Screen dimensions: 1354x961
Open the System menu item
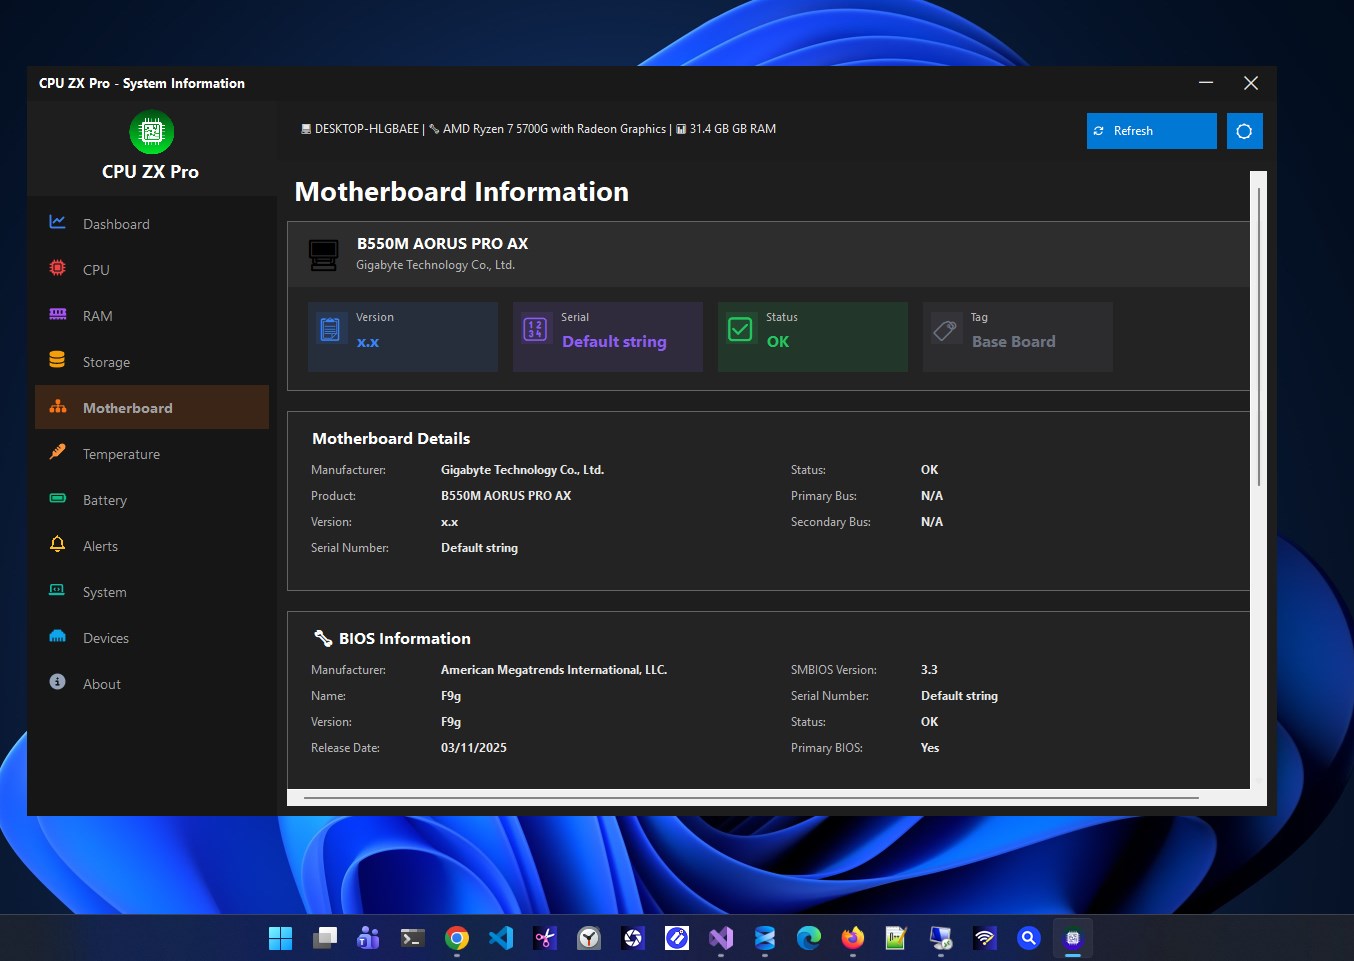click(104, 592)
